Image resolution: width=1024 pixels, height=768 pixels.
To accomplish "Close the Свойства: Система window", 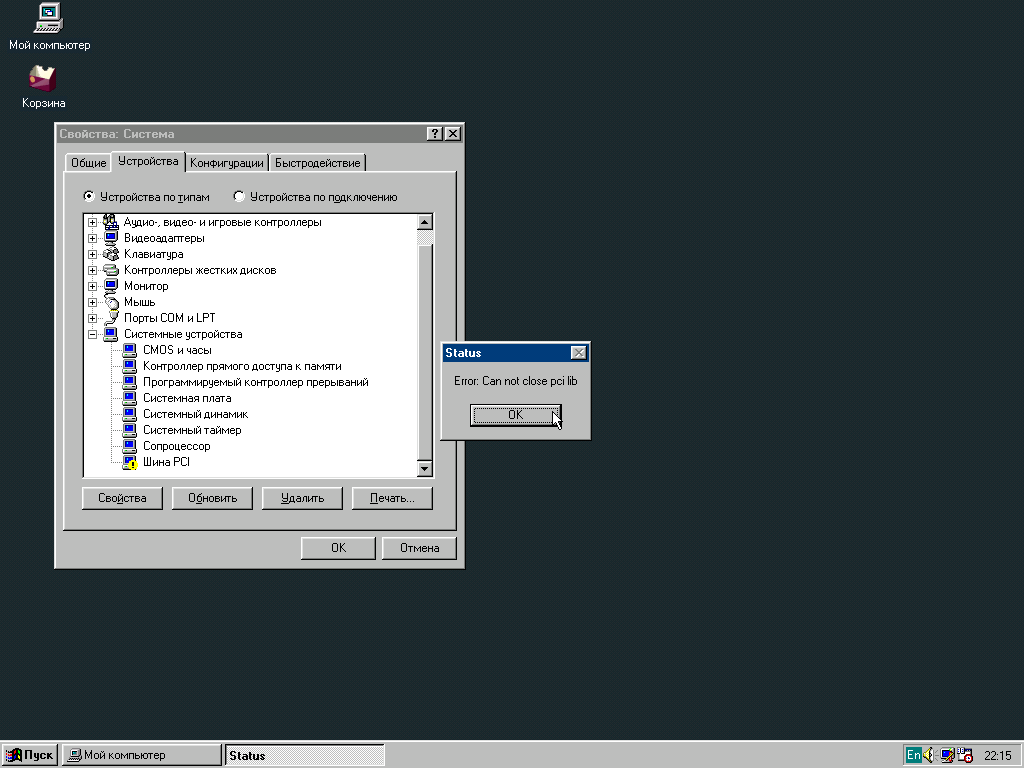I will 453,134.
